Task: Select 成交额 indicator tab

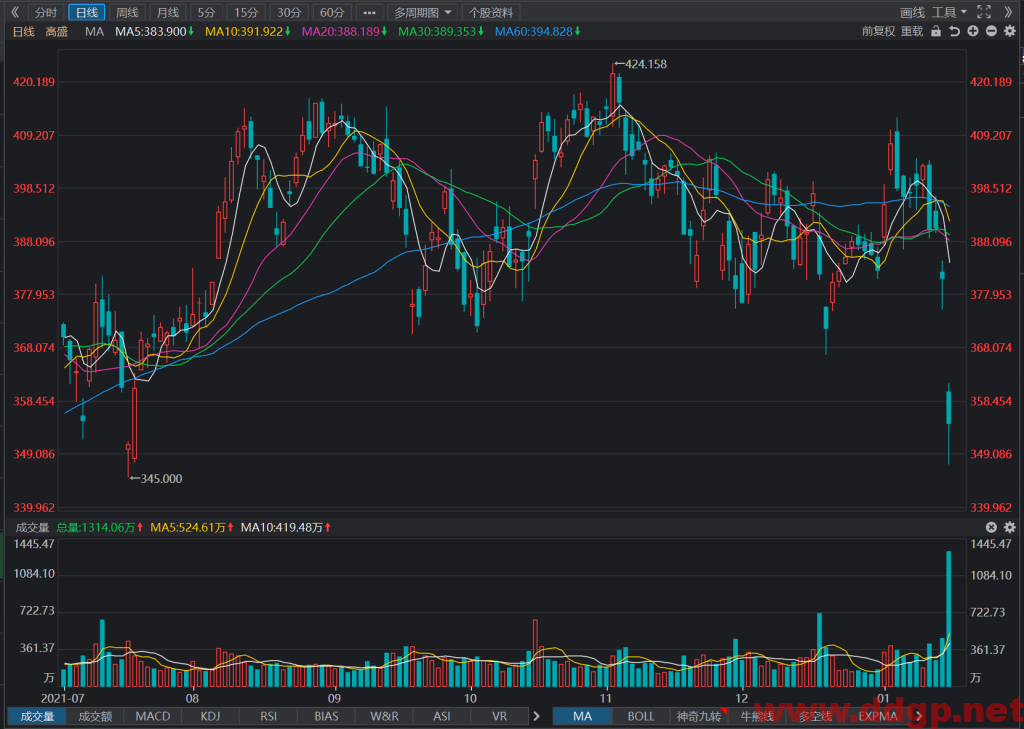Action: (x=95, y=716)
